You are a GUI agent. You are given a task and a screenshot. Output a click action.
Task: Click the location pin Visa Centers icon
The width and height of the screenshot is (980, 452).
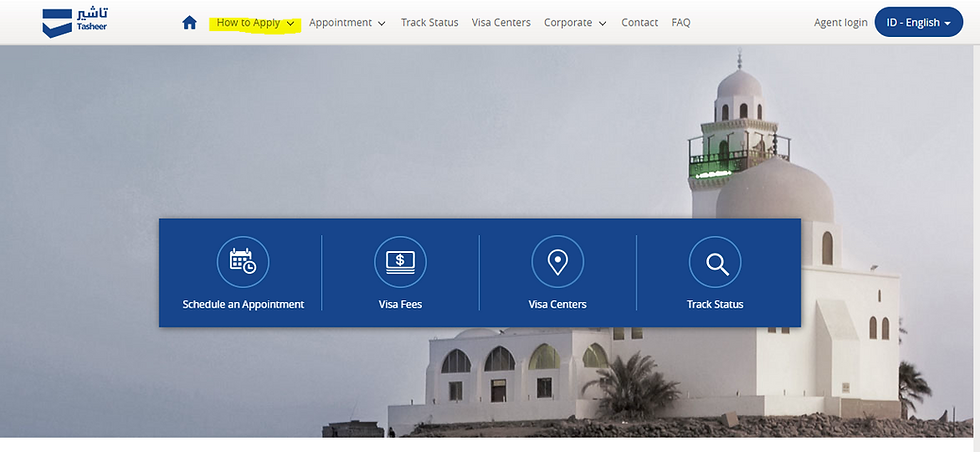(558, 262)
